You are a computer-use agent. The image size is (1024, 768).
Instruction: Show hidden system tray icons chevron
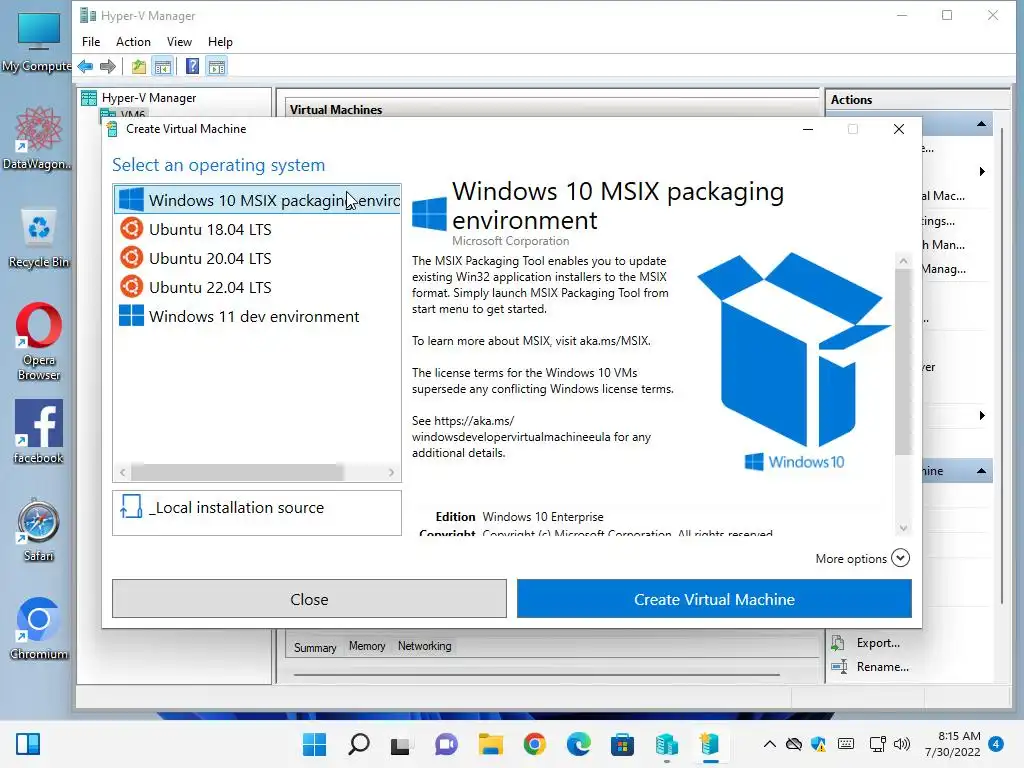pyautogui.click(x=770, y=744)
